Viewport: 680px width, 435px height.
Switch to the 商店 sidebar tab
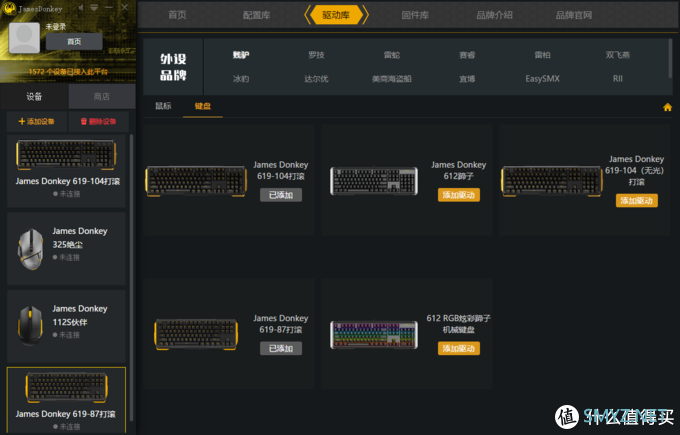coord(102,96)
